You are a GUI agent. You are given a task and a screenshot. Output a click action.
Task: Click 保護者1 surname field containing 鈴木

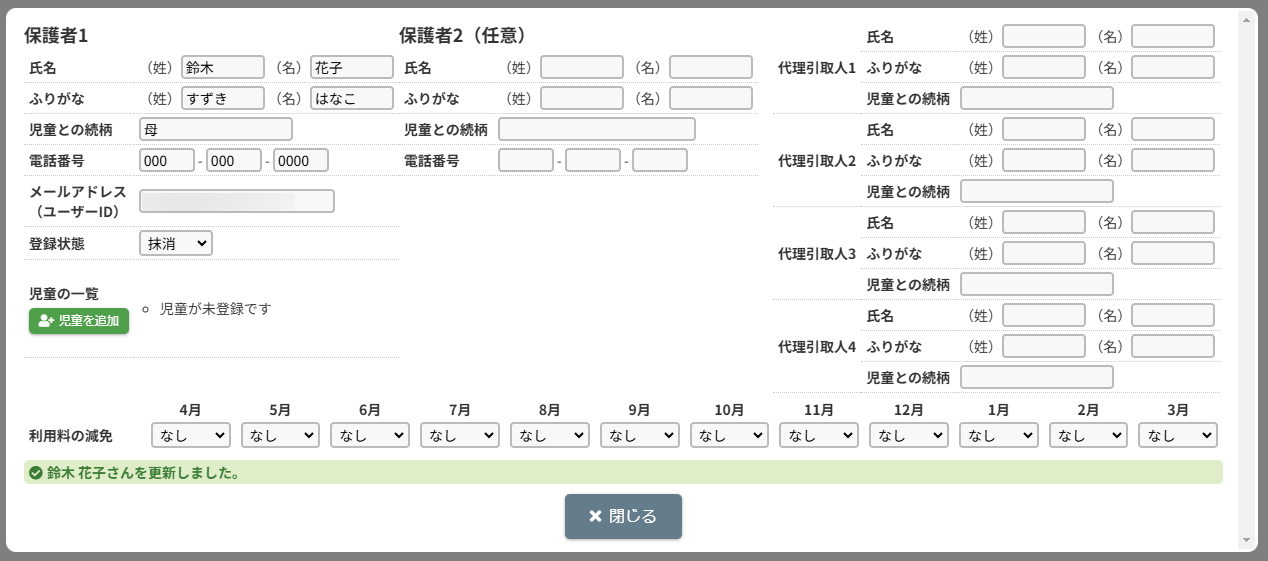223,67
